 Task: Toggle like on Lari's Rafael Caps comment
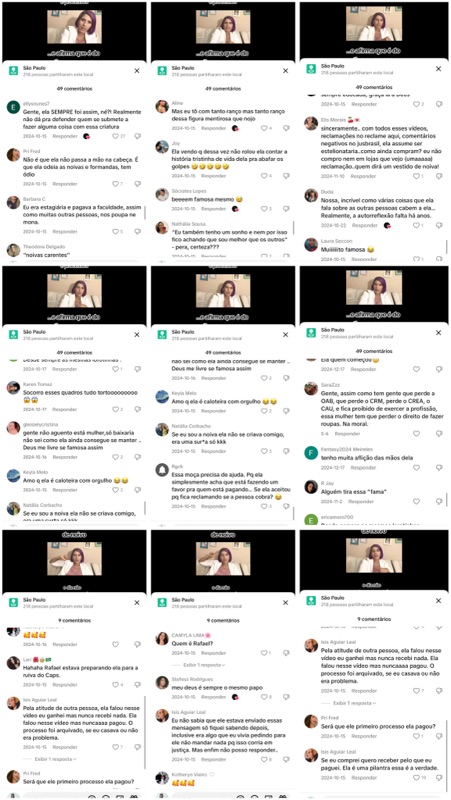pos(115,685)
